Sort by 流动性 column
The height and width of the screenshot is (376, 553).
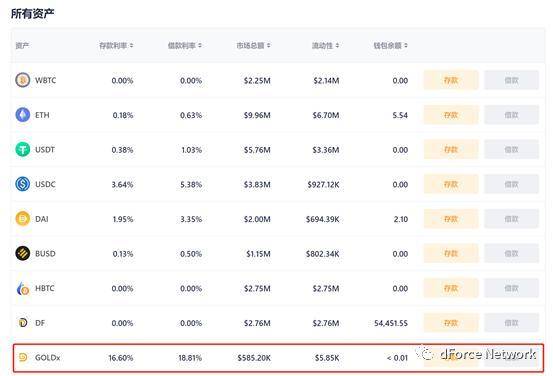click(325, 46)
